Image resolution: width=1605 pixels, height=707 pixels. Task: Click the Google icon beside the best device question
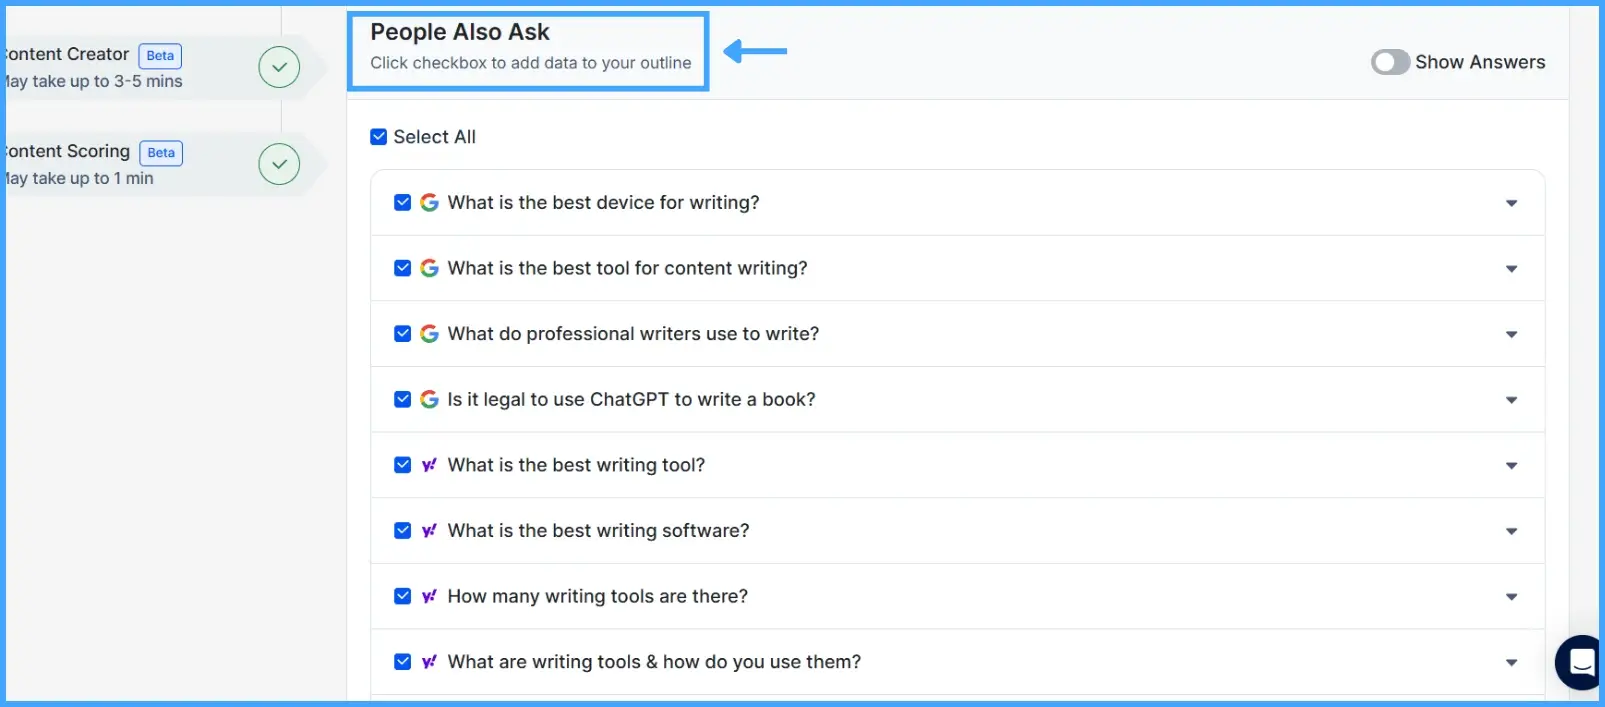coord(429,202)
